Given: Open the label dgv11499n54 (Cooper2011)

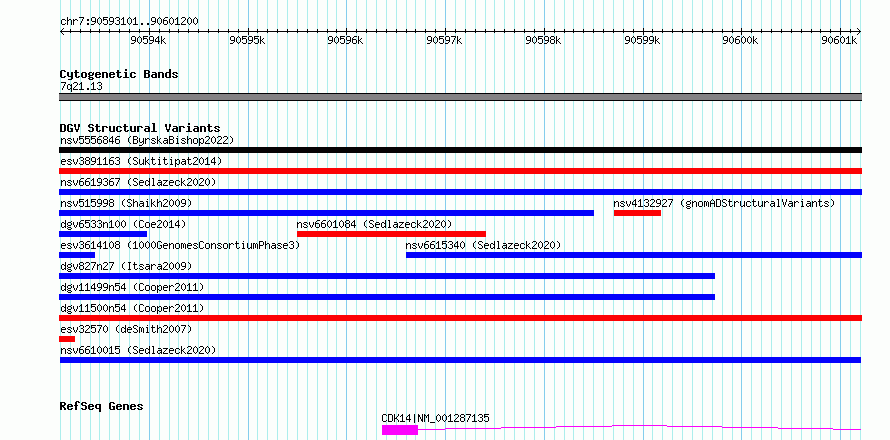Looking at the screenshot, I should pos(132,287).
